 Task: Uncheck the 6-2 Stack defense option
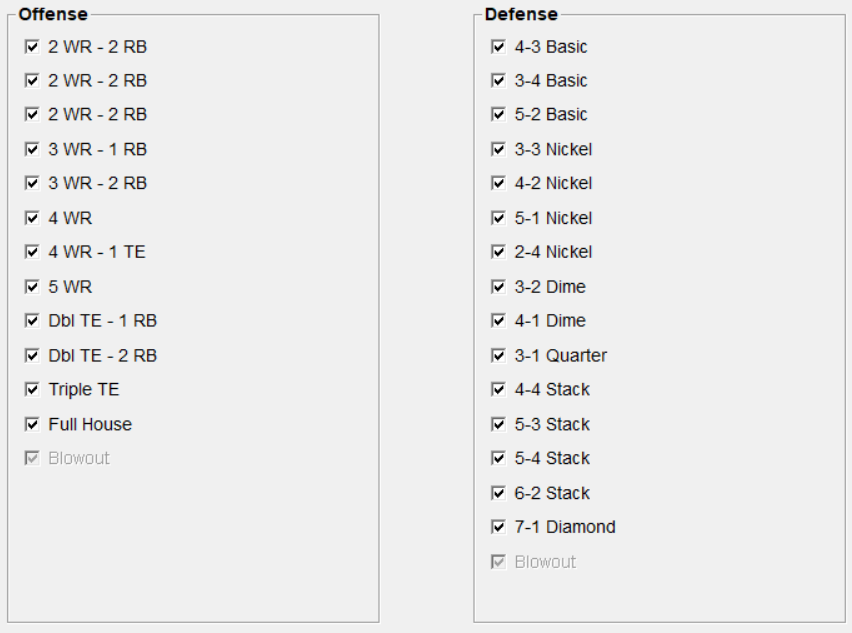[498, 493]
